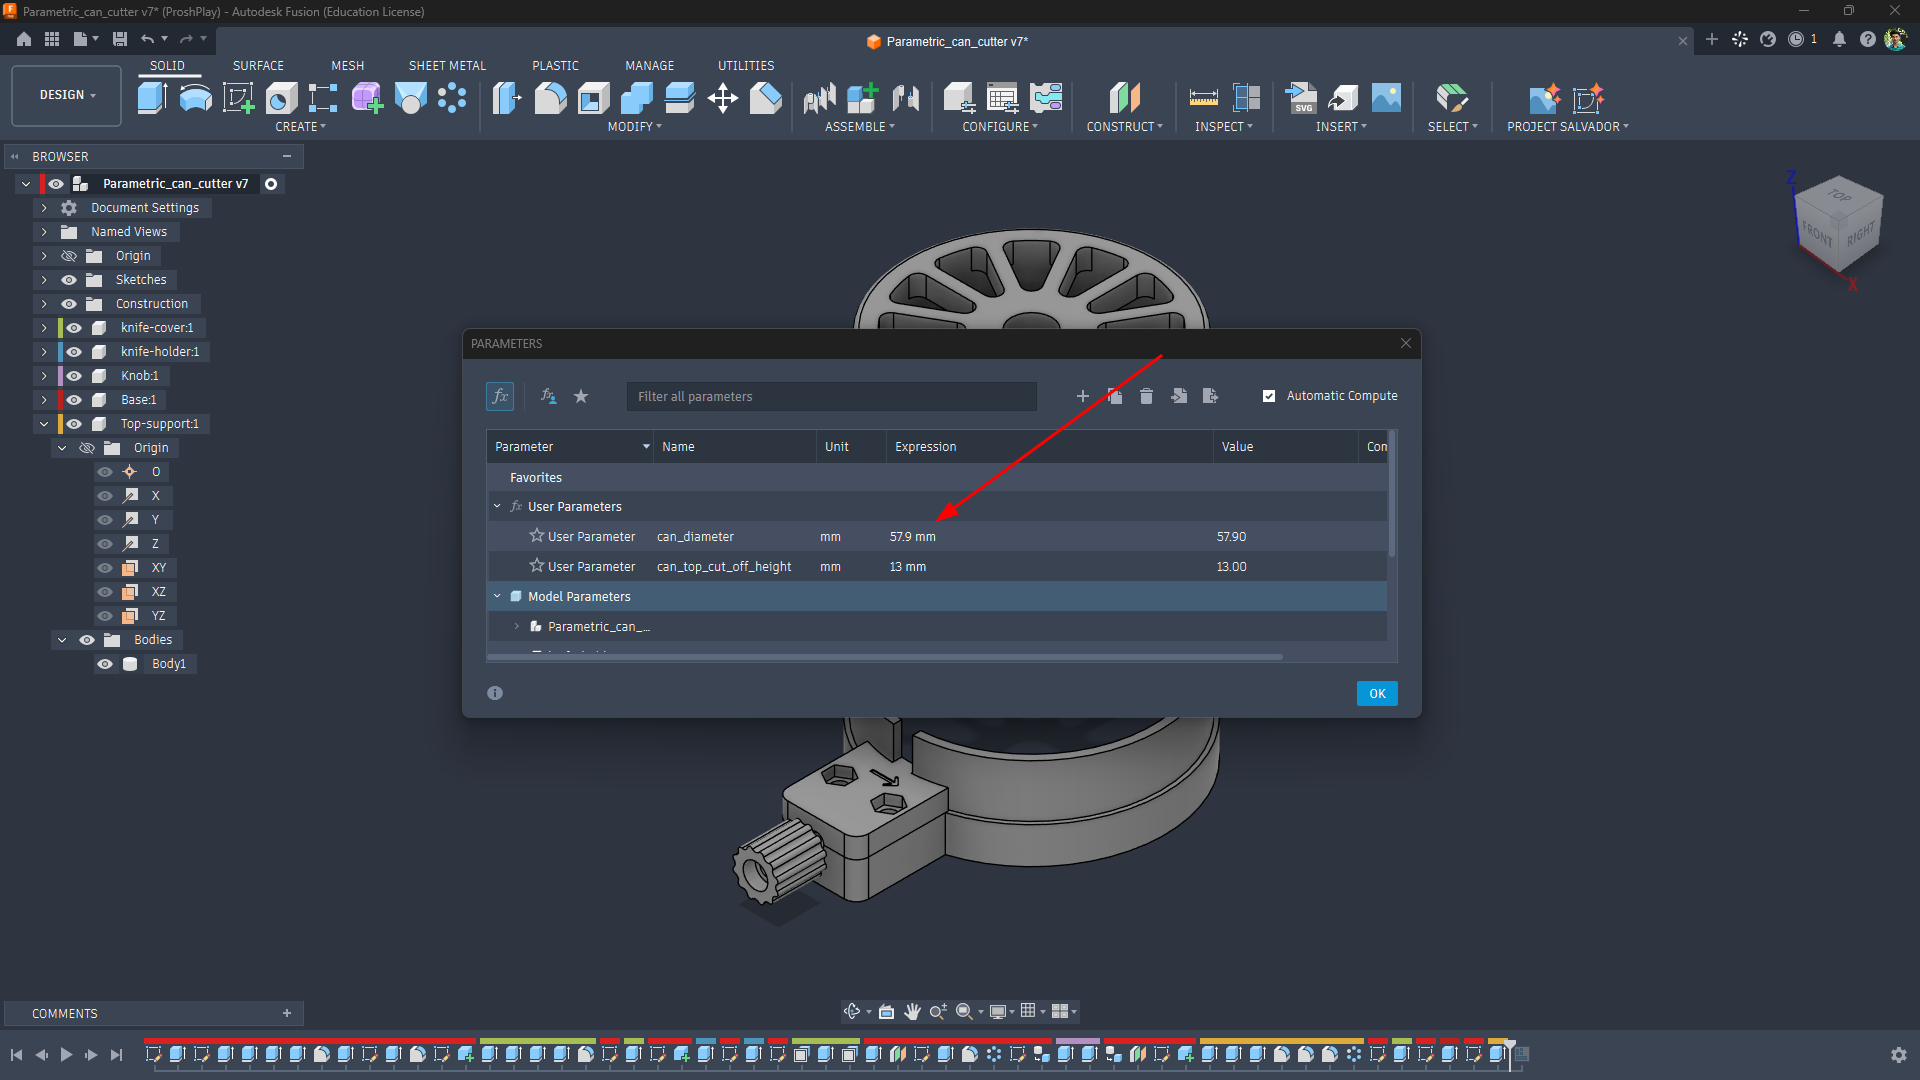The height and width of the screenshot is (1080, 1920).
Task: Click the info icon in Parameters dialog
Action: point(495,693)
